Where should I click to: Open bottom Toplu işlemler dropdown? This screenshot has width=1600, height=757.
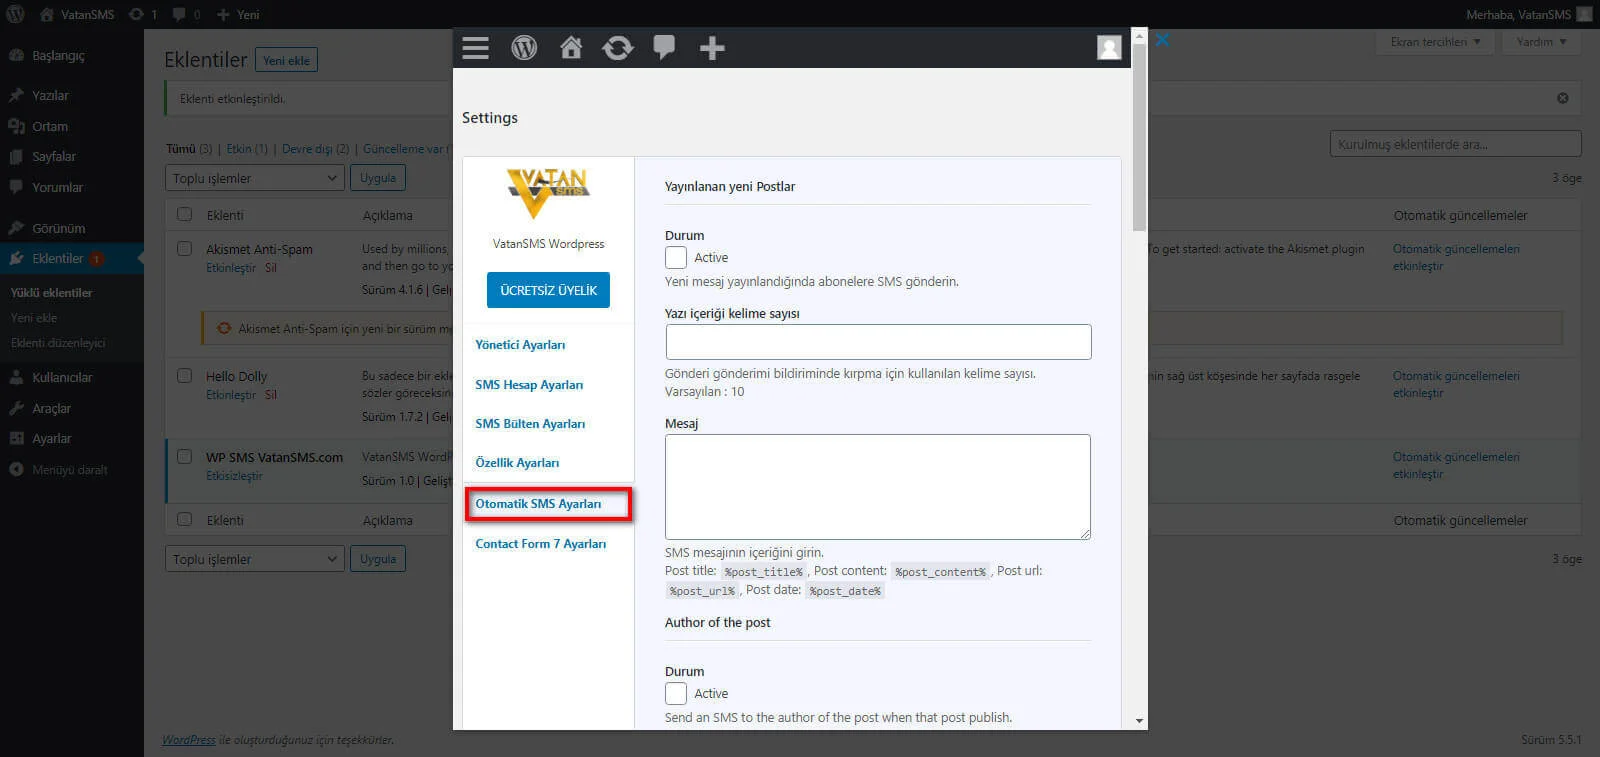pyautogui.click(x=255, y=559)
